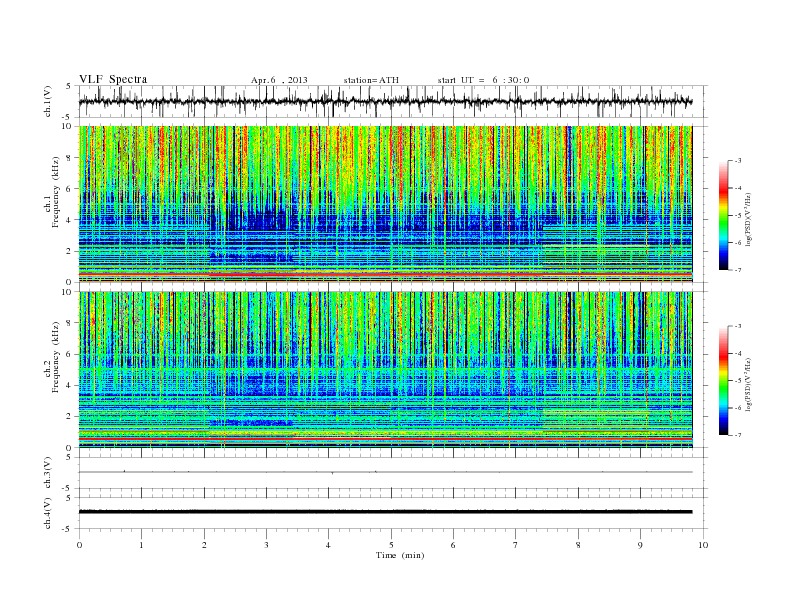Image resolution: width=792 pixels, height=612 pixels.
Task: Click the ch.2 PSD color scale bar
Action: coord(724,381)
